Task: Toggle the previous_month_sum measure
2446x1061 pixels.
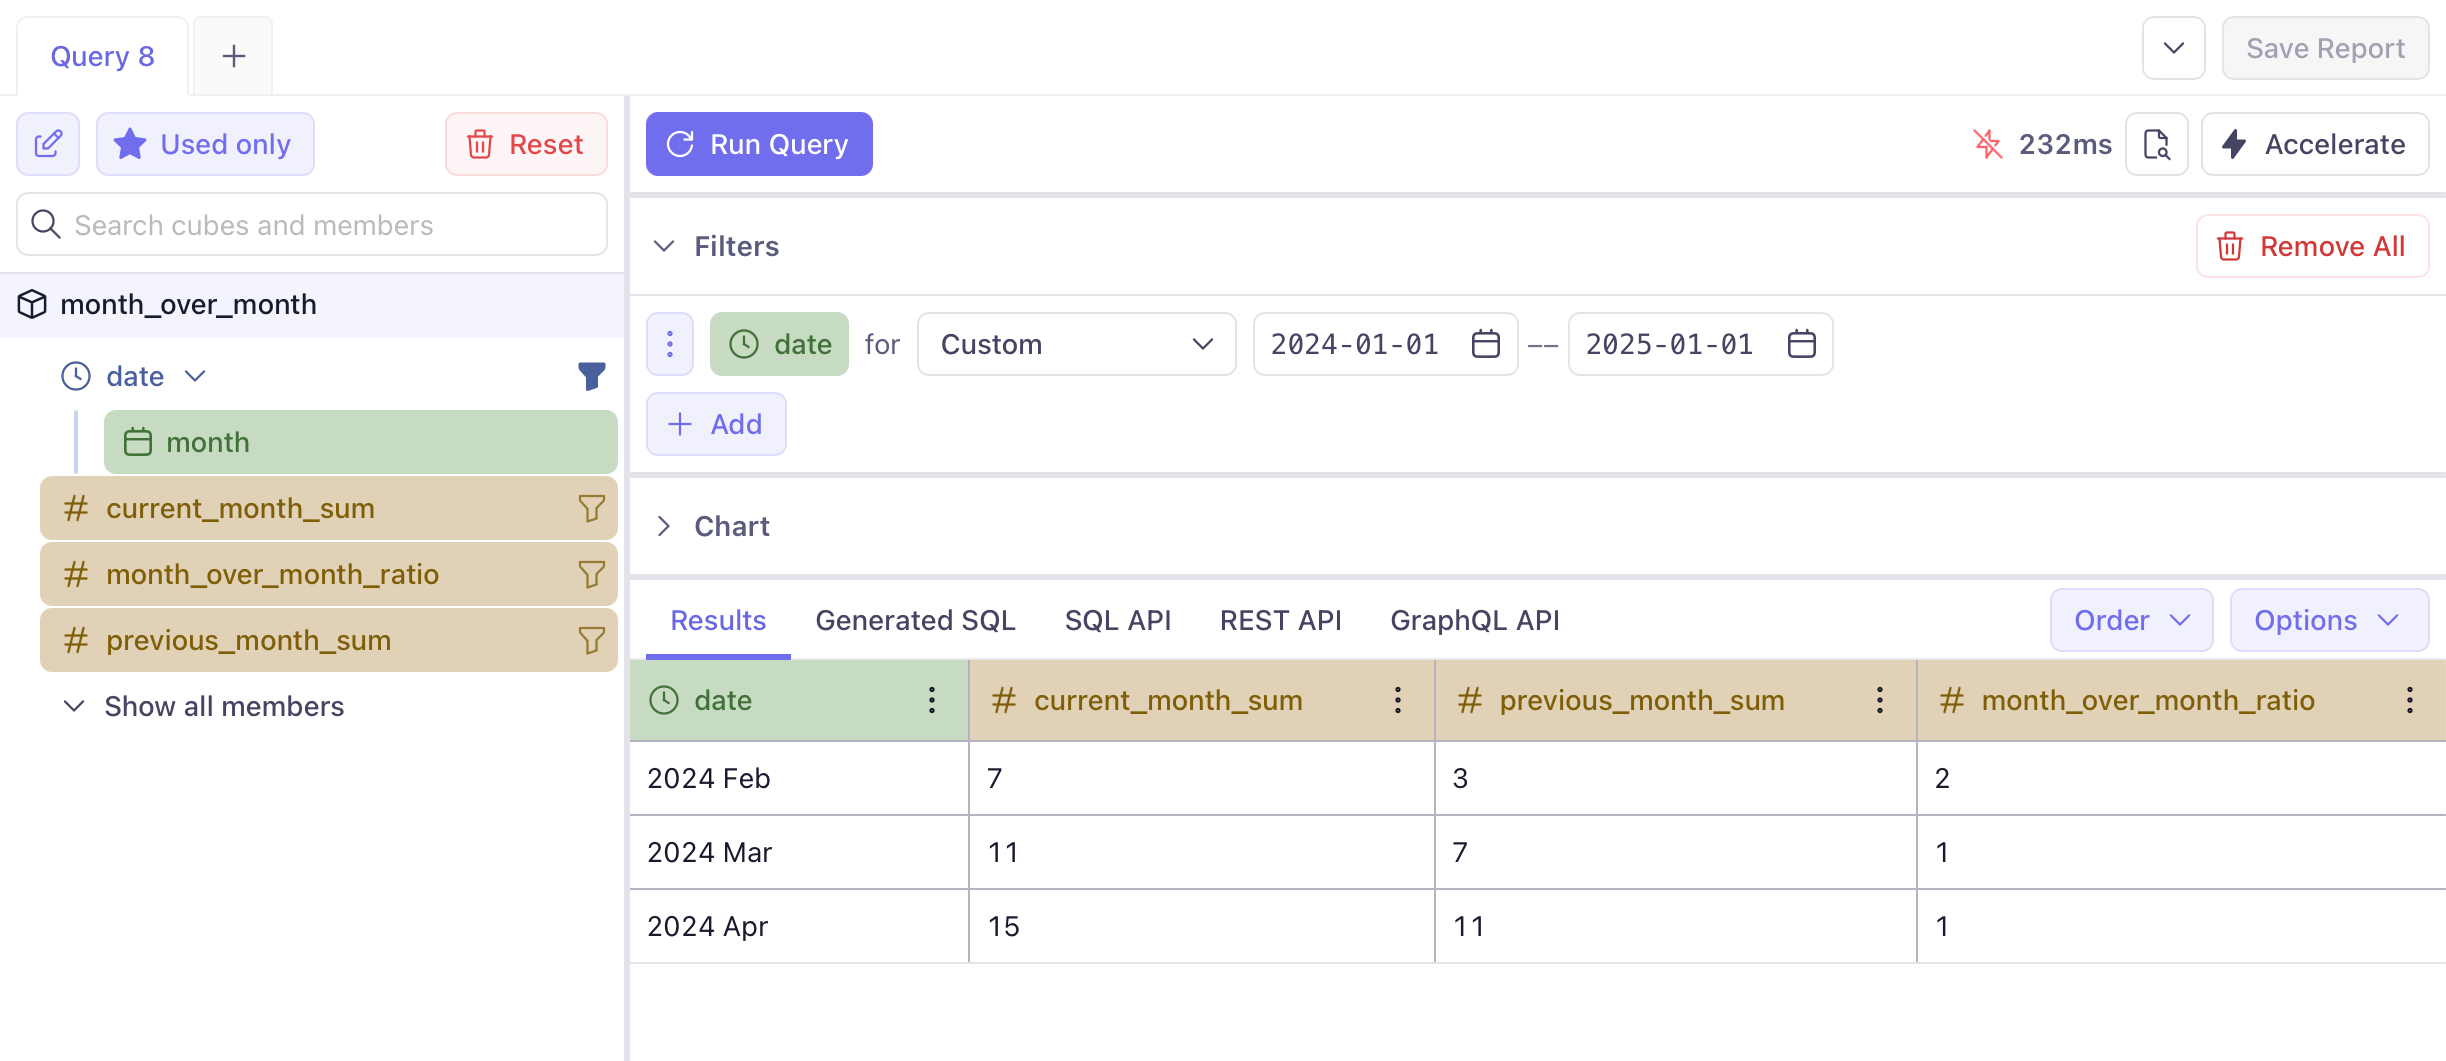Action: (x=328, y=640)
